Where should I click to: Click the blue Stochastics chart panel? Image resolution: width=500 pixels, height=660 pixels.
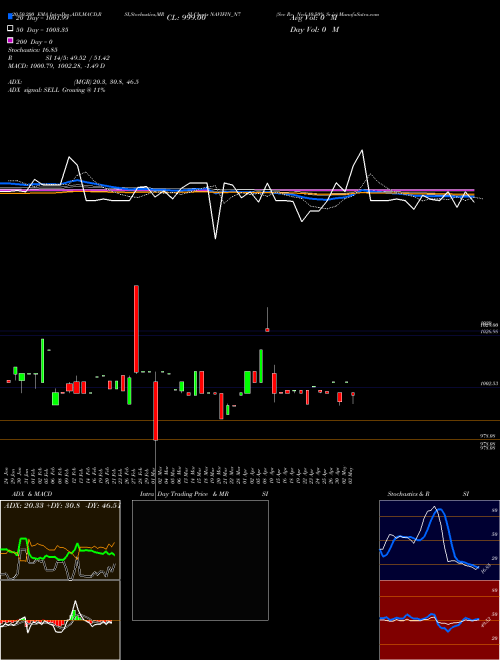coord(439,540)
